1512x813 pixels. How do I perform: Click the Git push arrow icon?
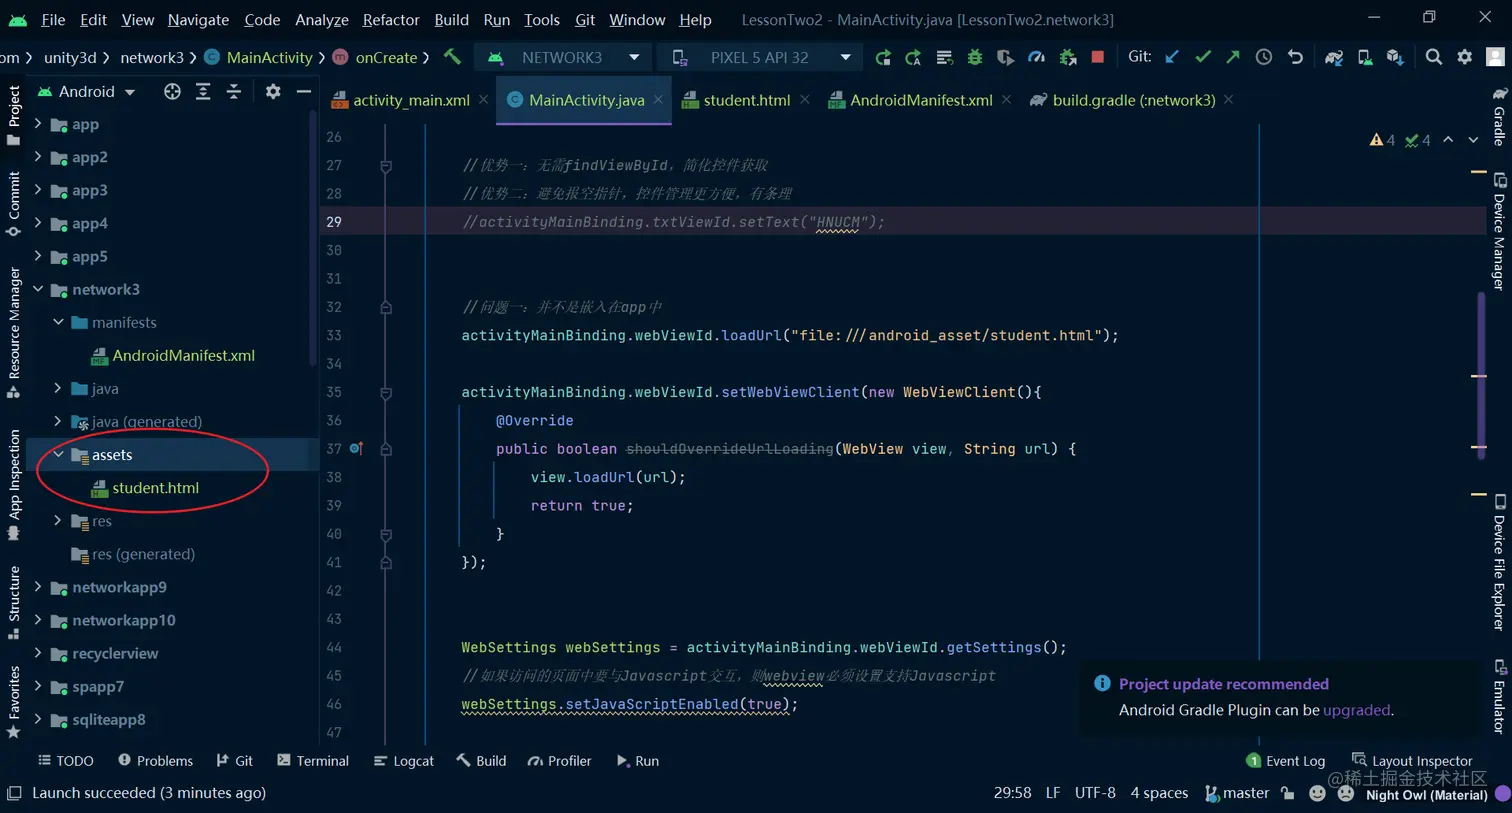(x=1233, y=57)
